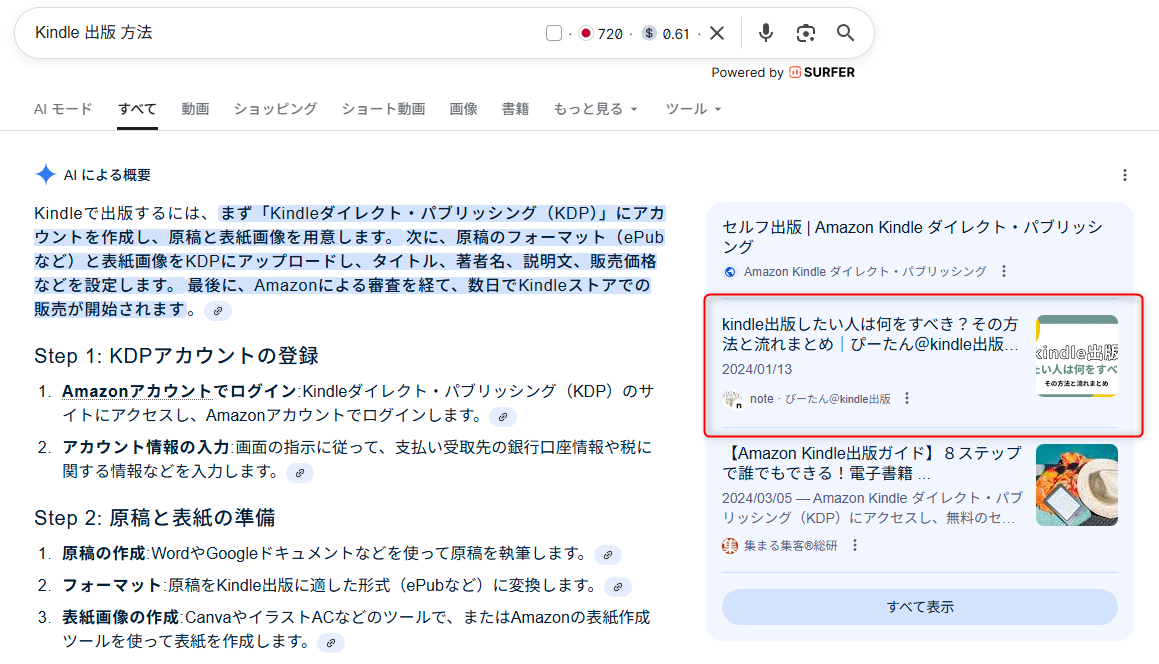The width and height of the screenshot is (1159, 664).
Task: Open AI overview three-dot options menu
Action: tap(1125, 175)
